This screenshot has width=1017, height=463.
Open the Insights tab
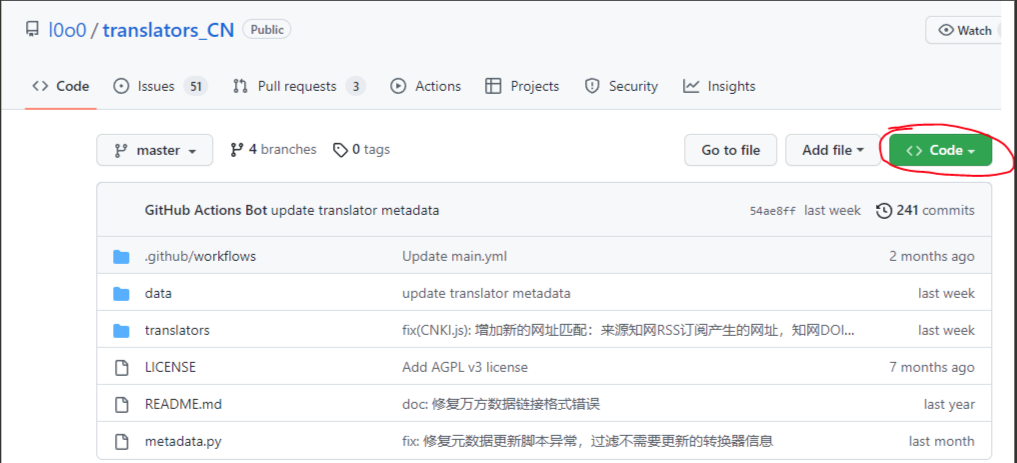(719, 86)
